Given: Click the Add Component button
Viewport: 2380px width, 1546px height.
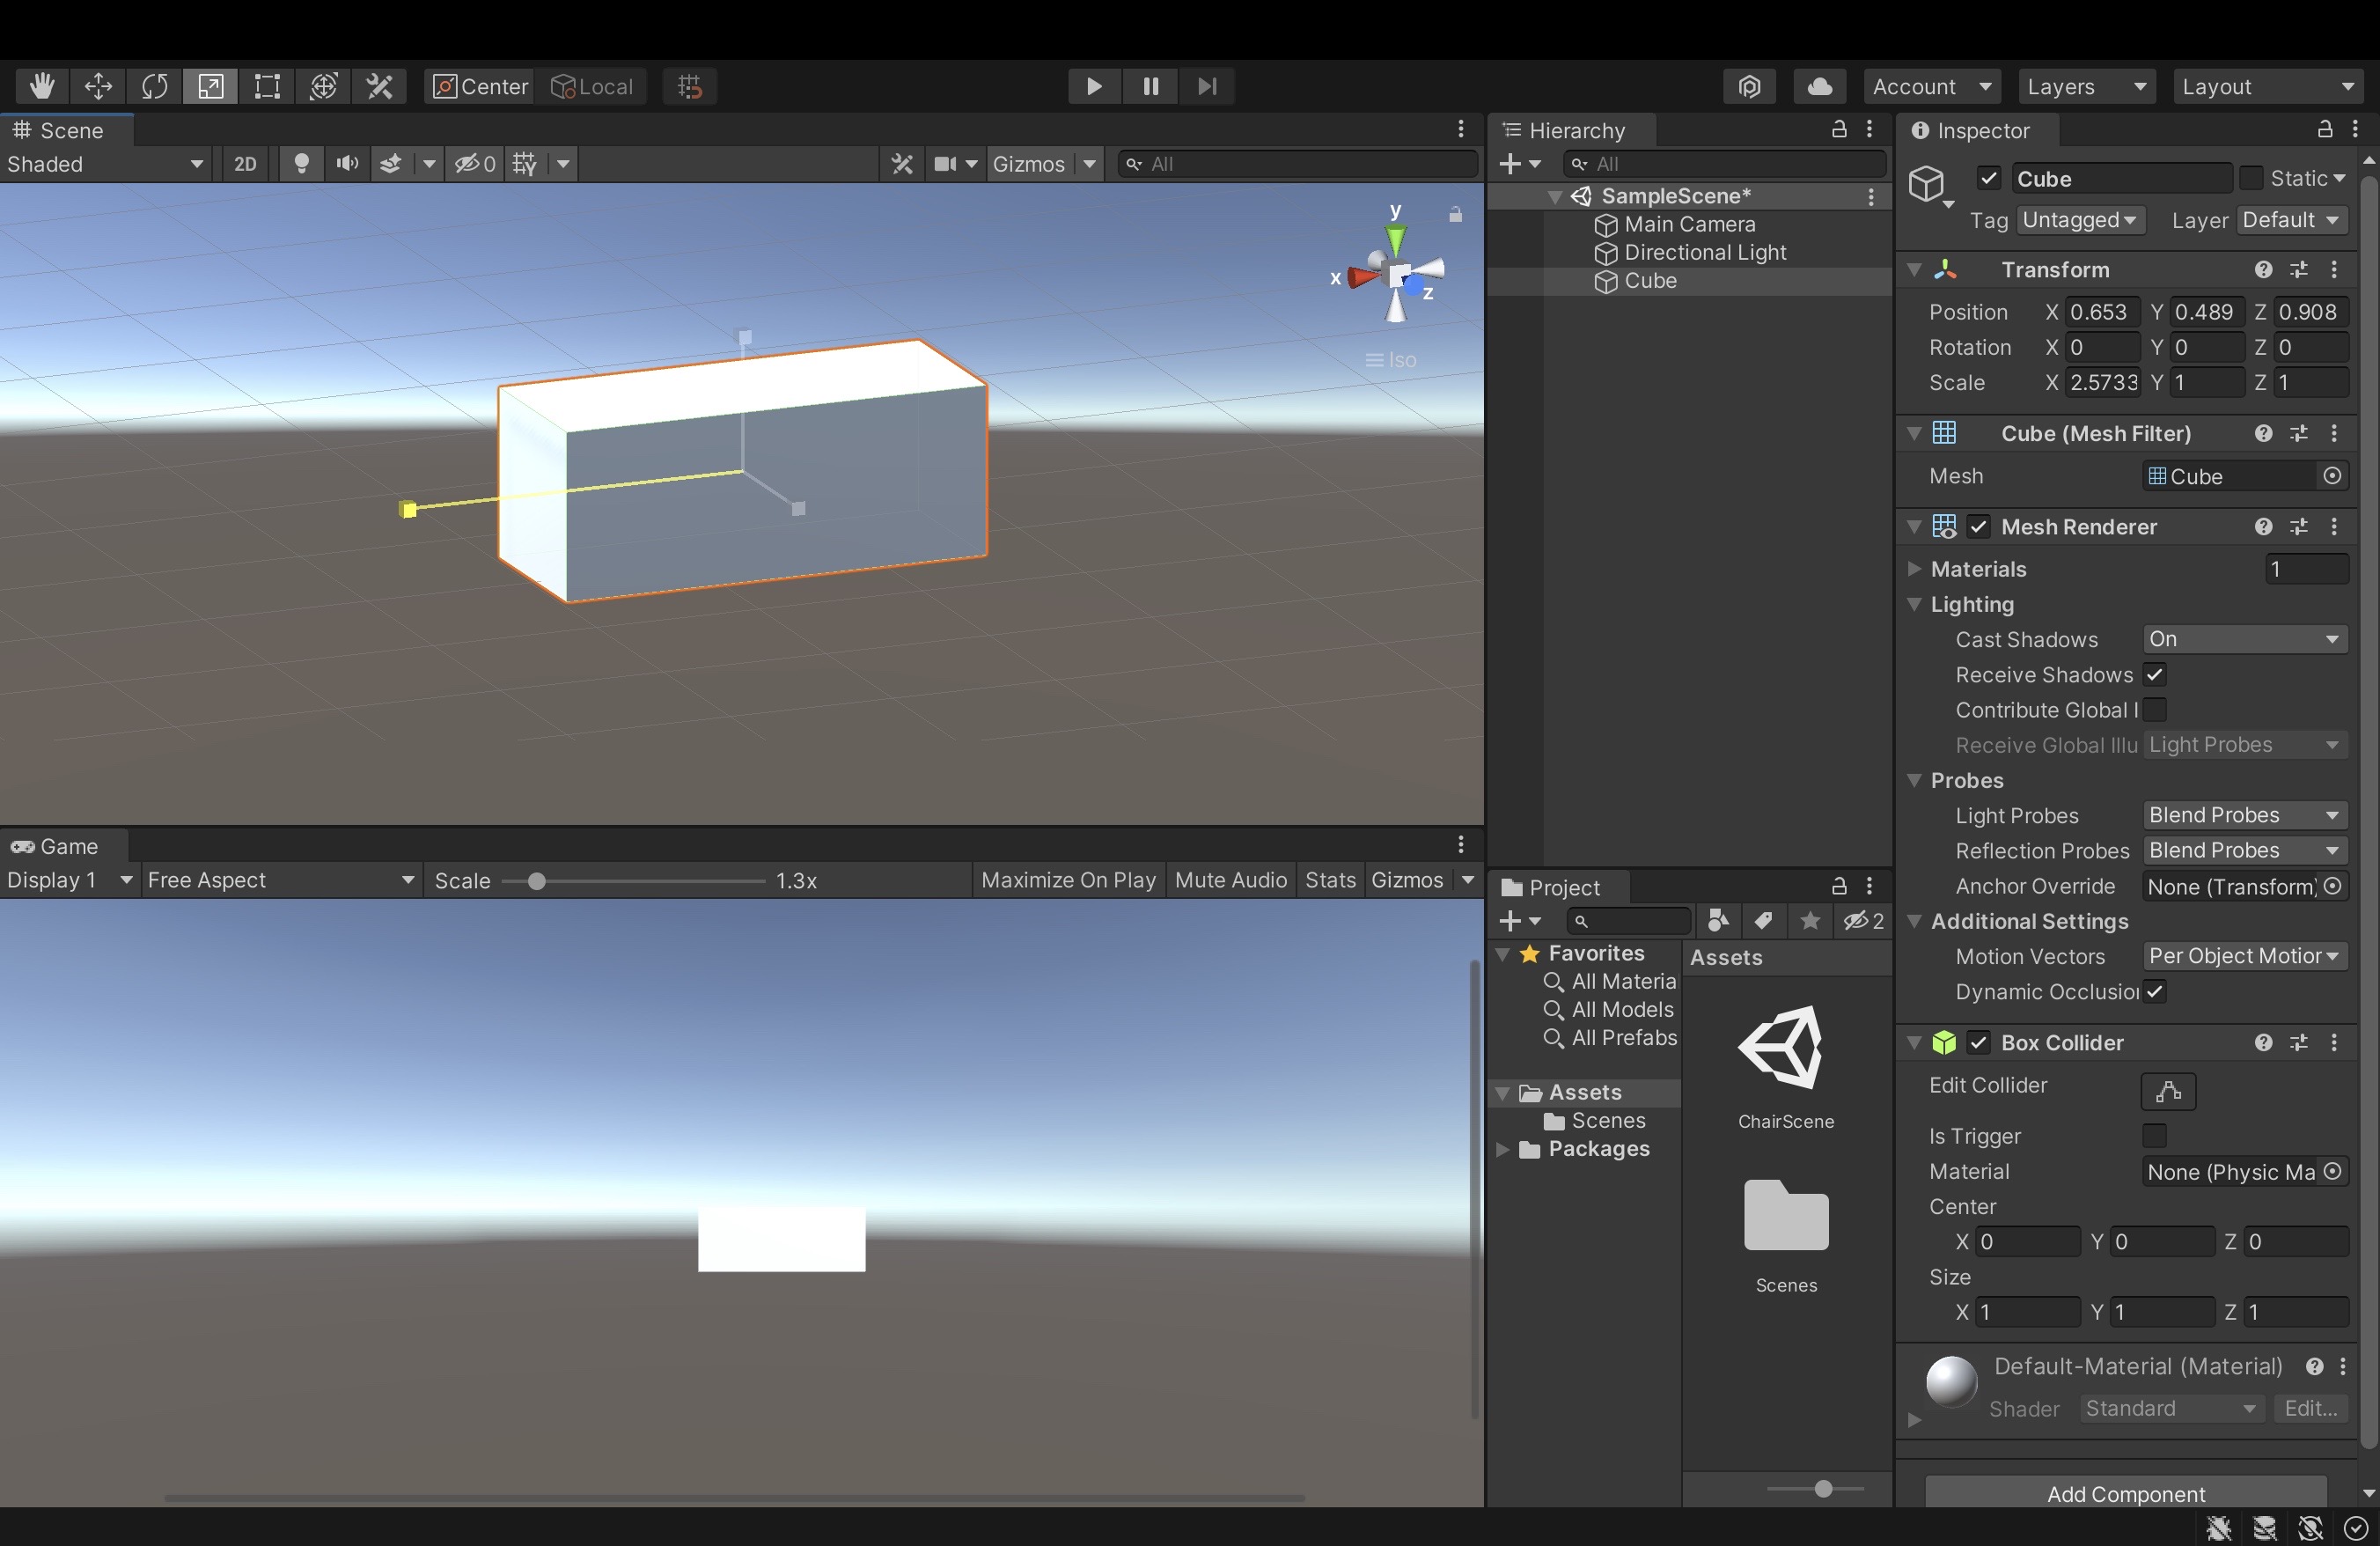Looking at the screenshot, I should coord(2125,1493).
